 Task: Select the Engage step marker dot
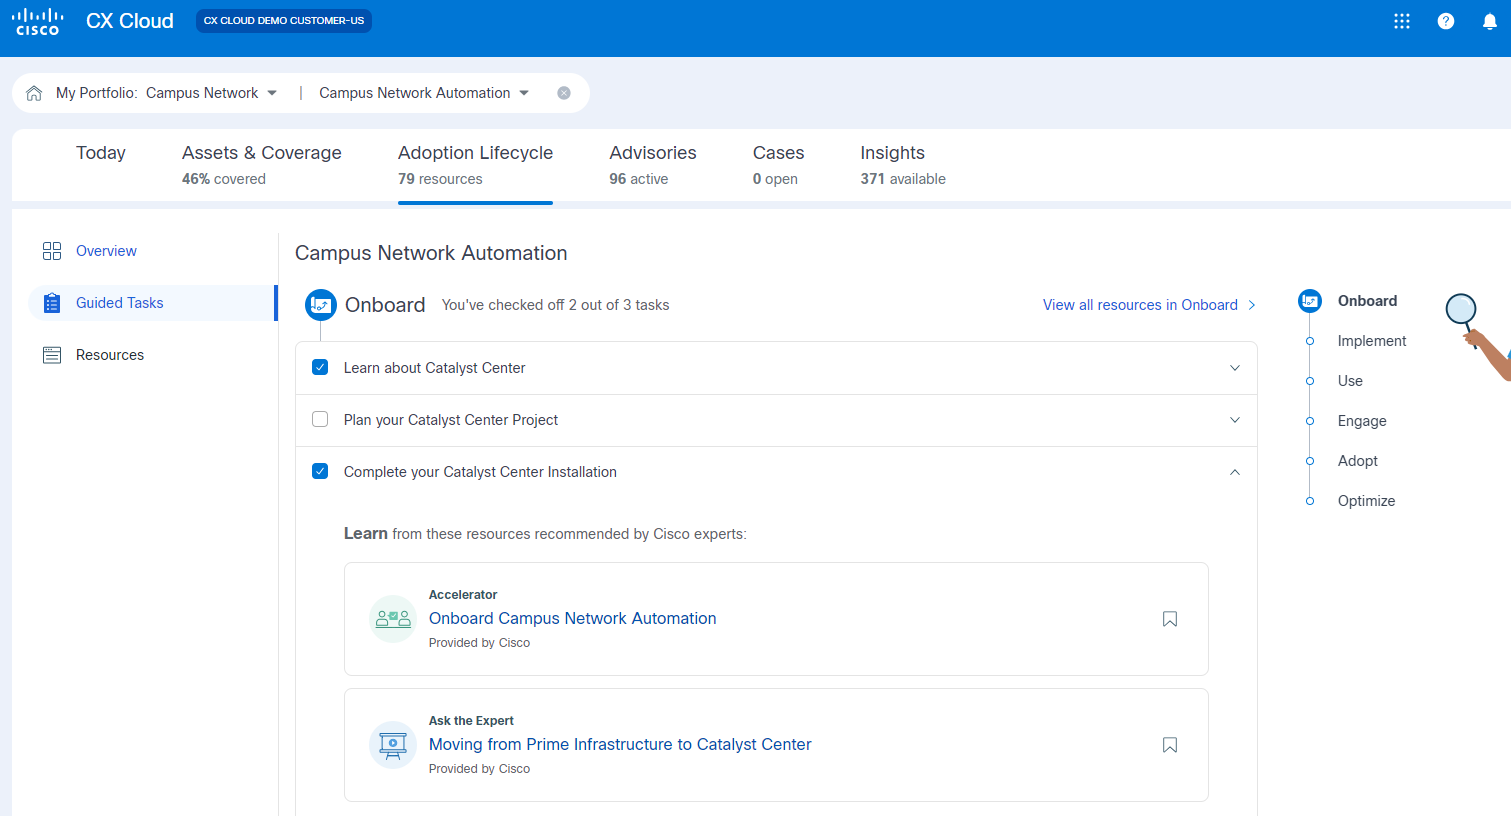(x=1310, y=421)
